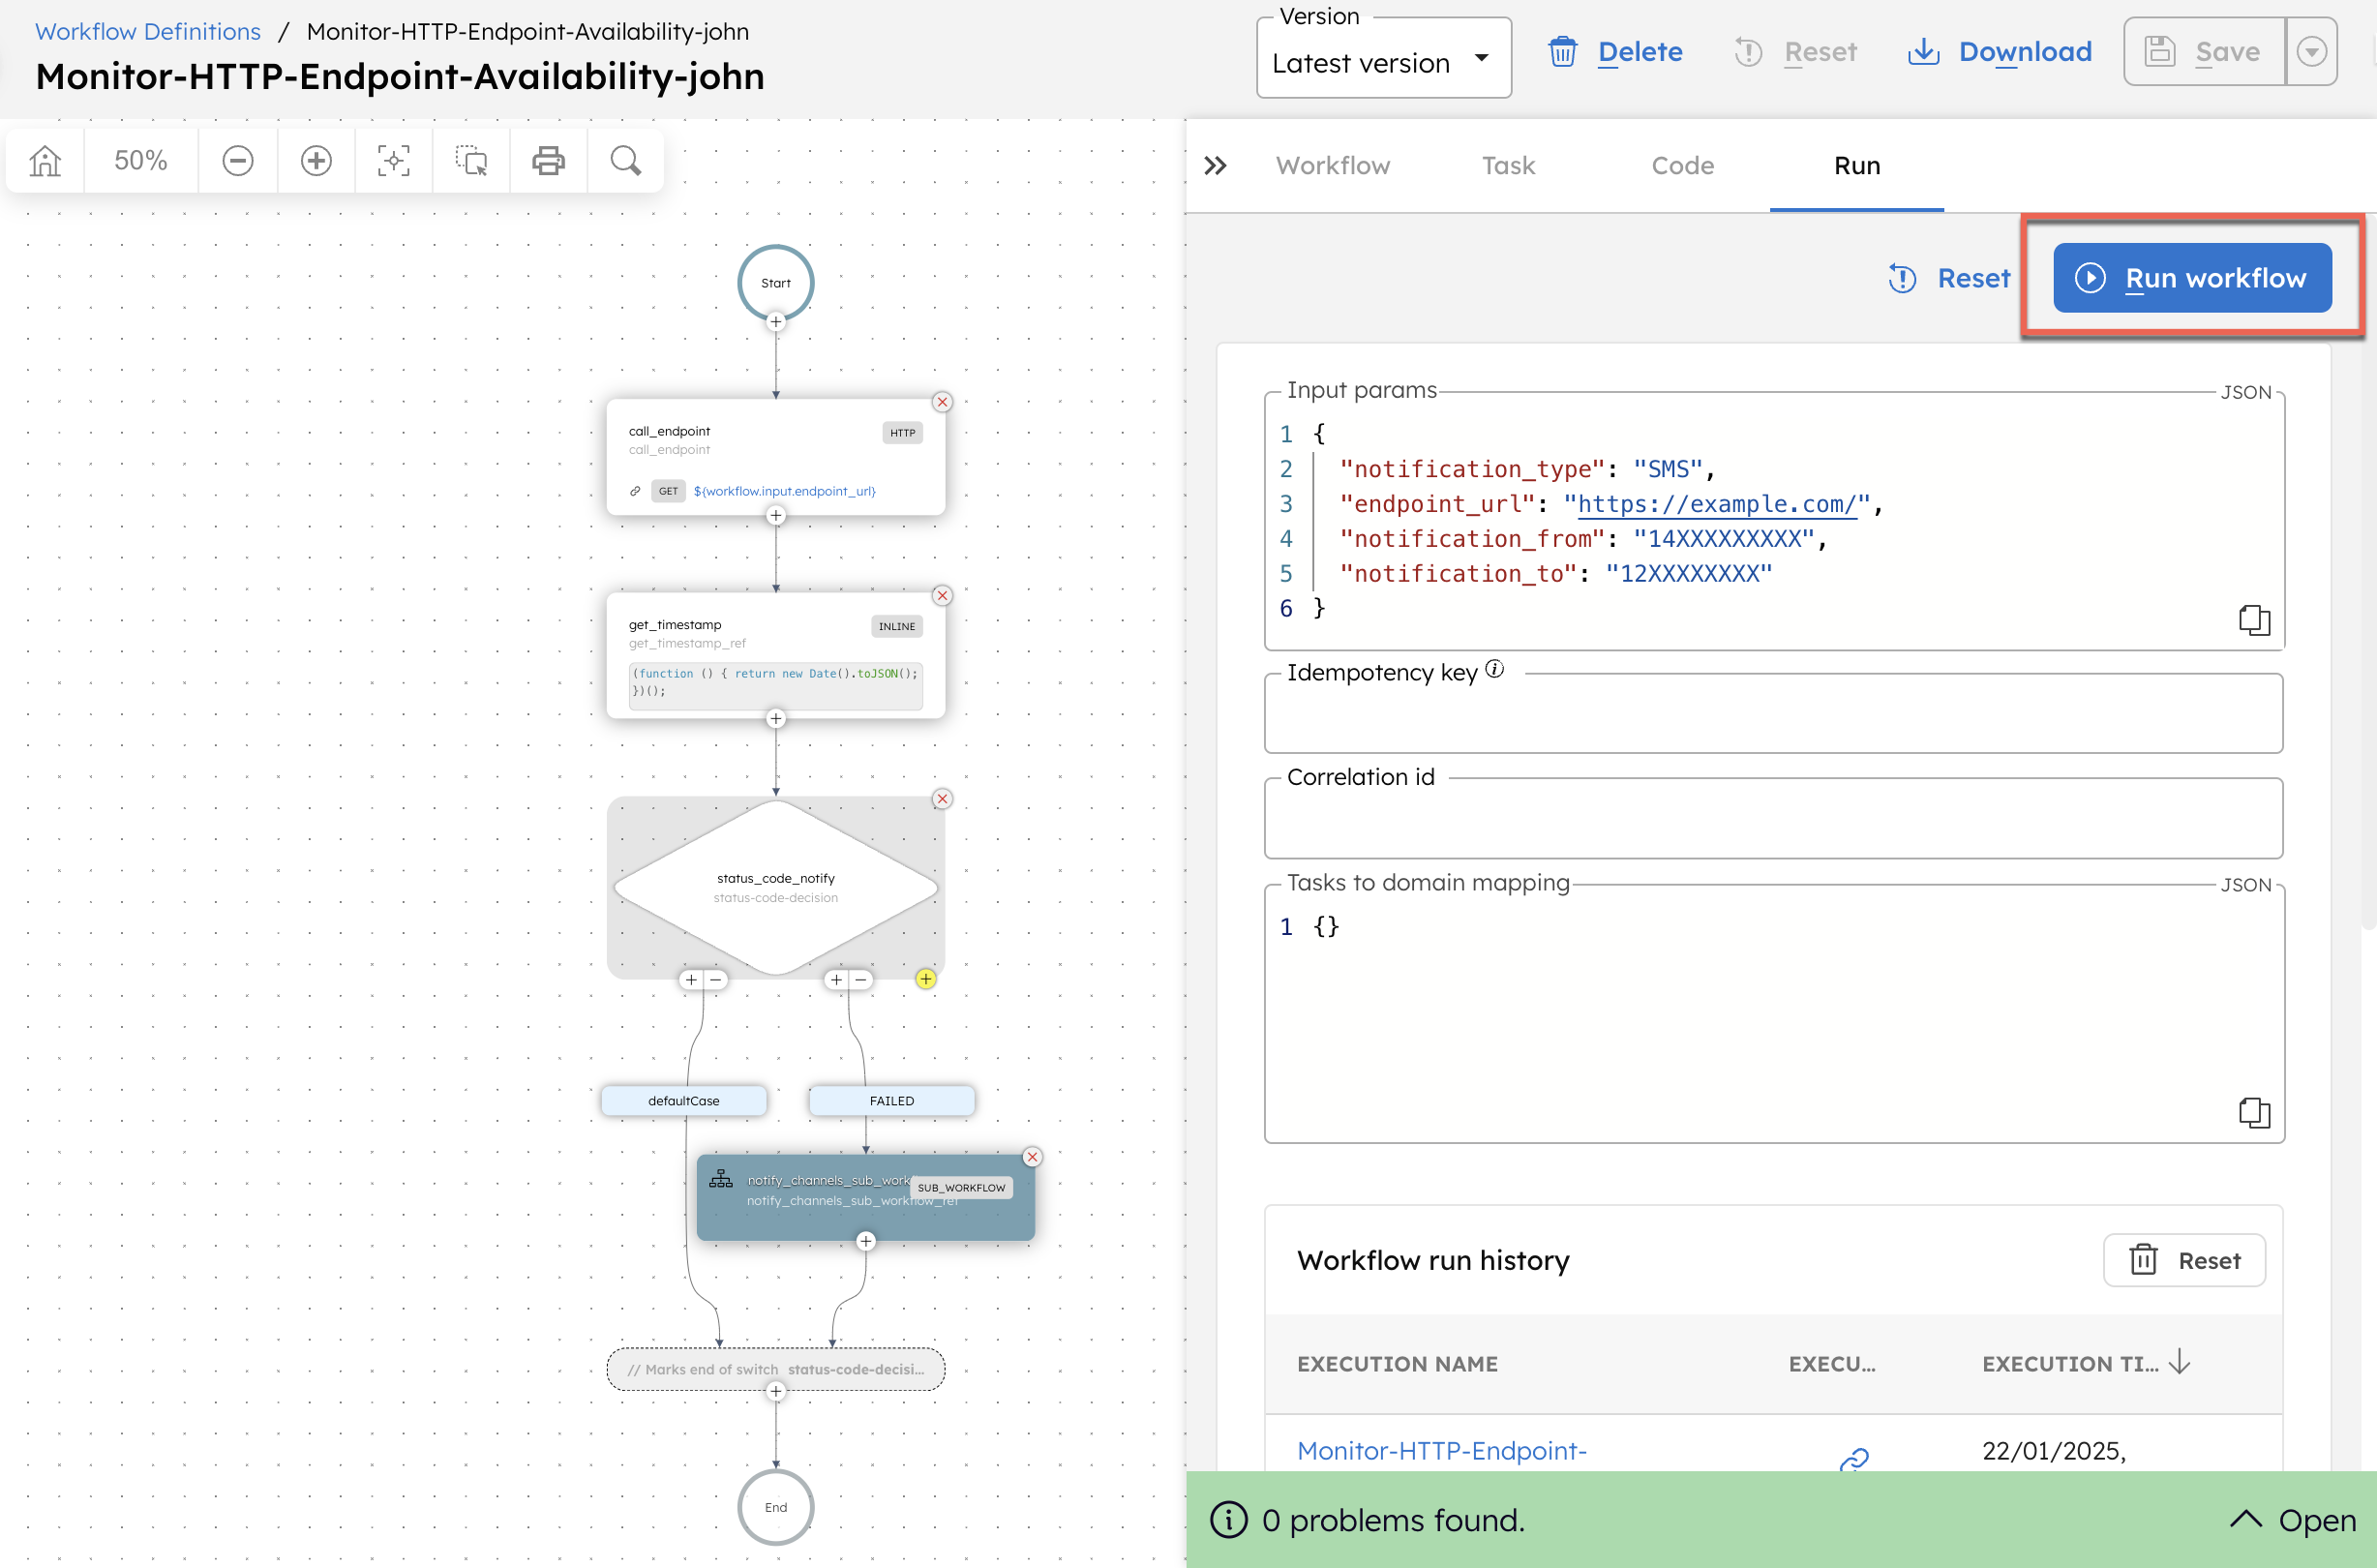The image size is (2377, 1568).
Task: Focus the Correlation id input field
Action: pos(1773,819)
